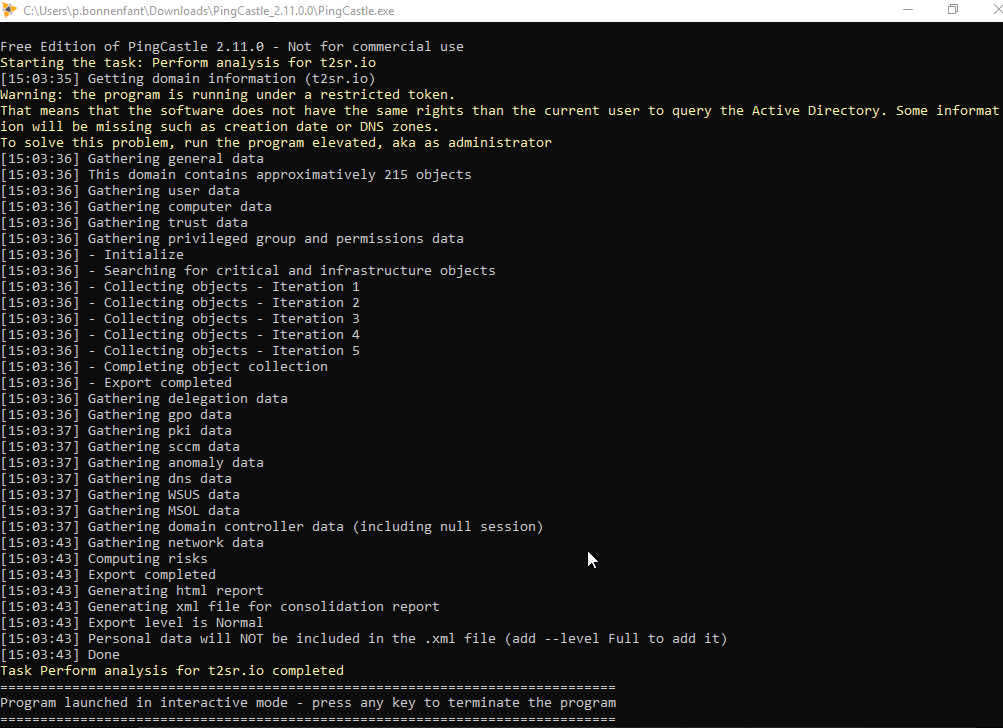This screenshot has height=728, width=1003.
Task: Click 'Completing object collection' line
Action: [164, 367]
